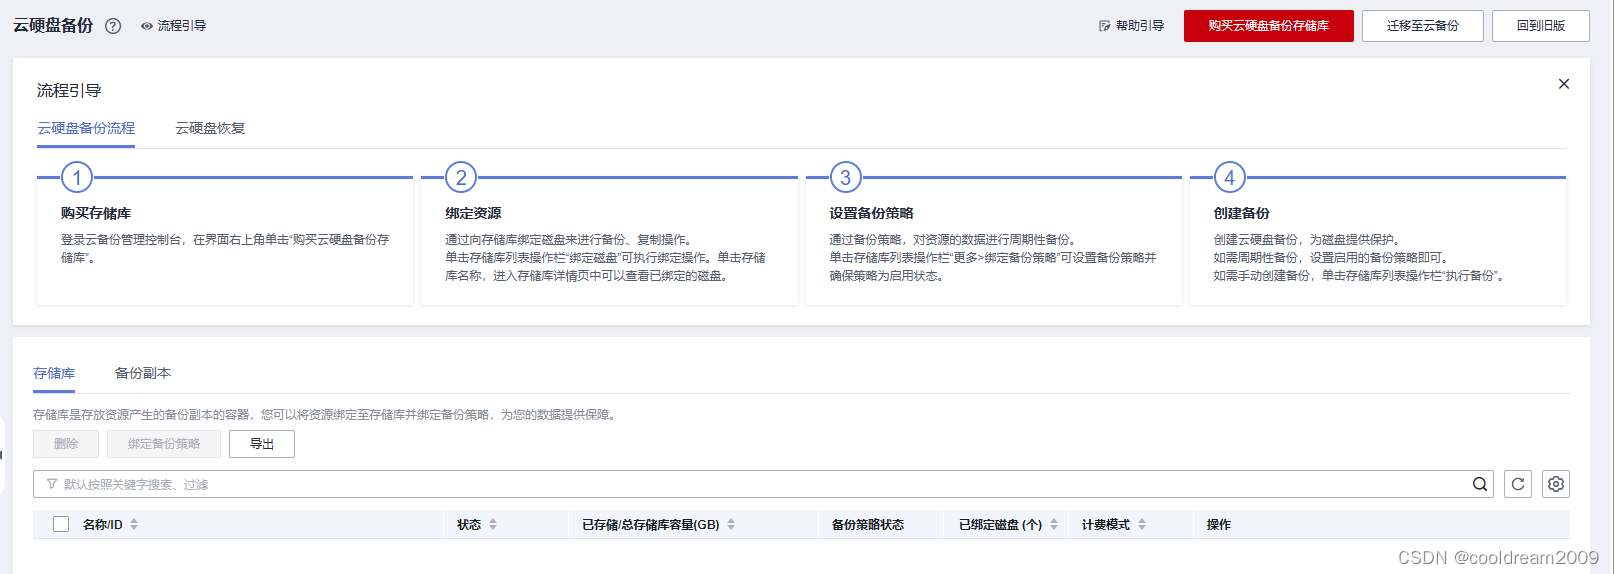The image size is (1614, 574).
Task: Select 购买存储库 step heading
Action: coord(96,213)
